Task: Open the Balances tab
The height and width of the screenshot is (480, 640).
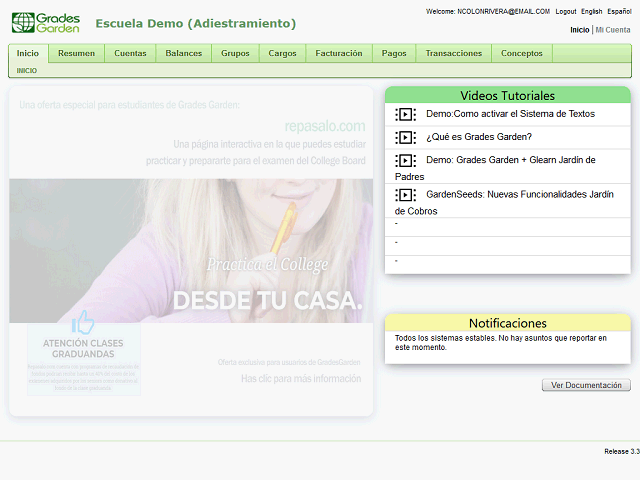Action: (x=183, y=53)
